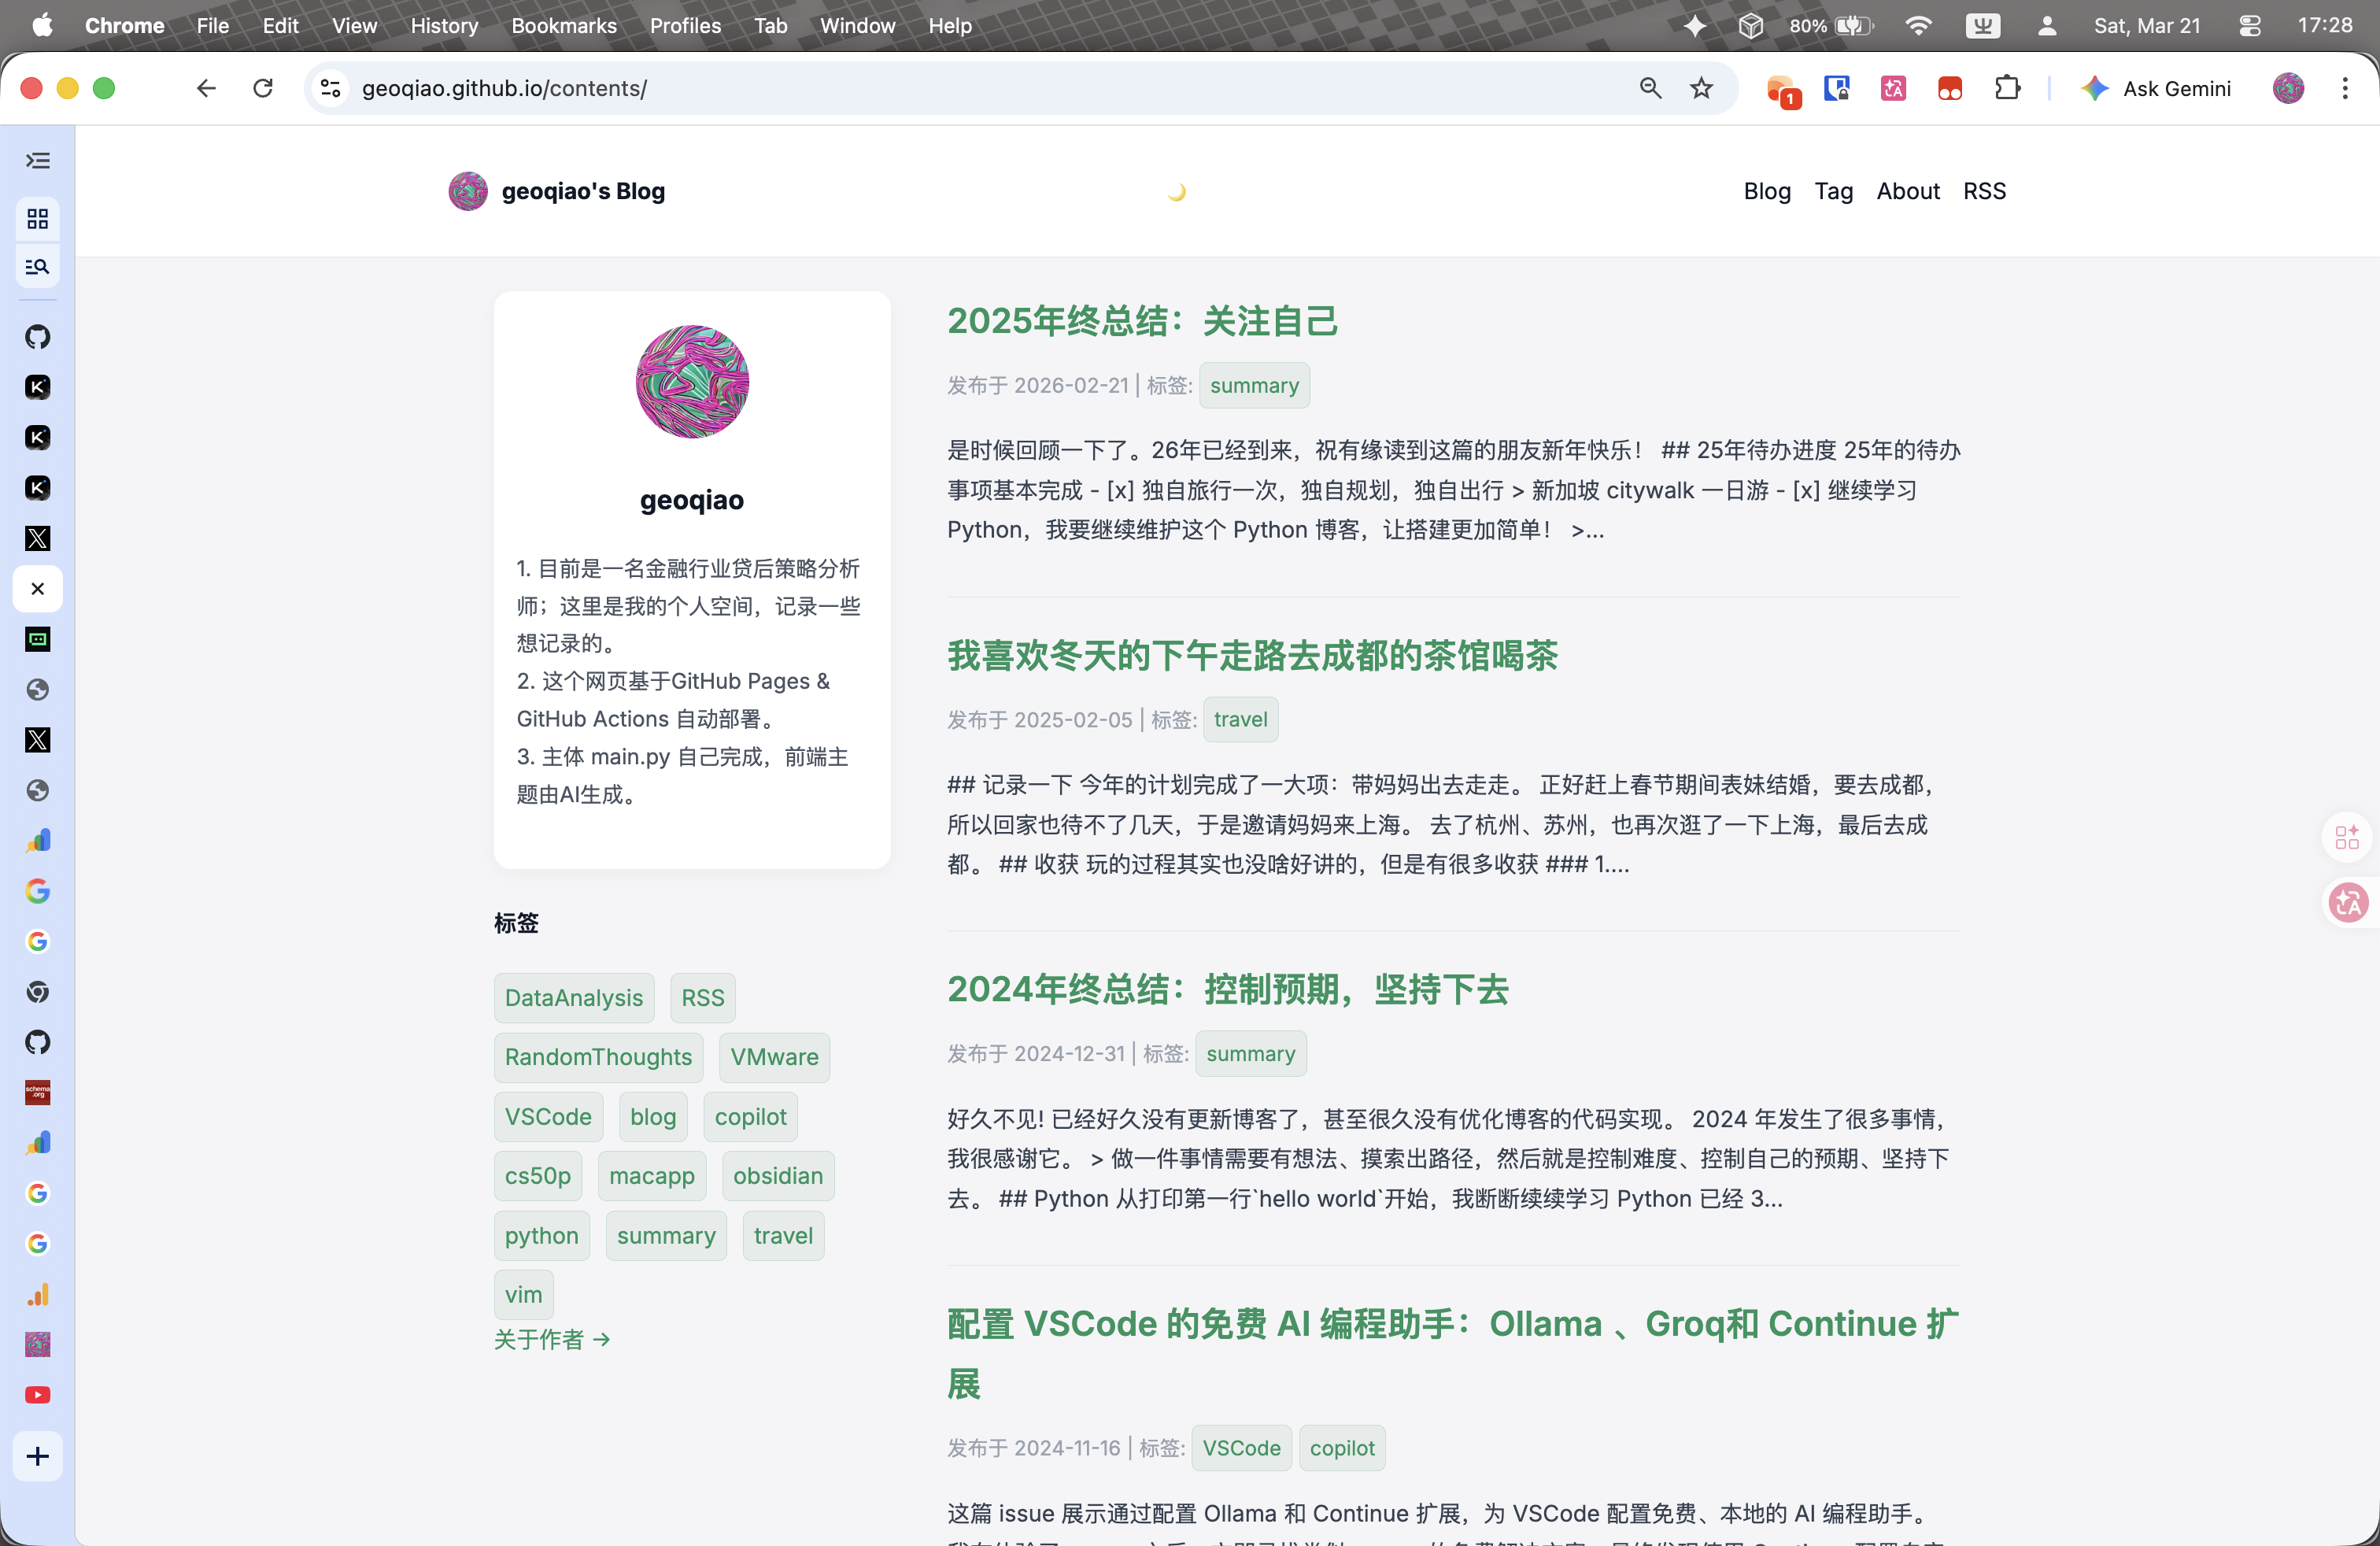Open the tab groups grid icon
Screen dimensions: 2380x1546
click(38, 218)
